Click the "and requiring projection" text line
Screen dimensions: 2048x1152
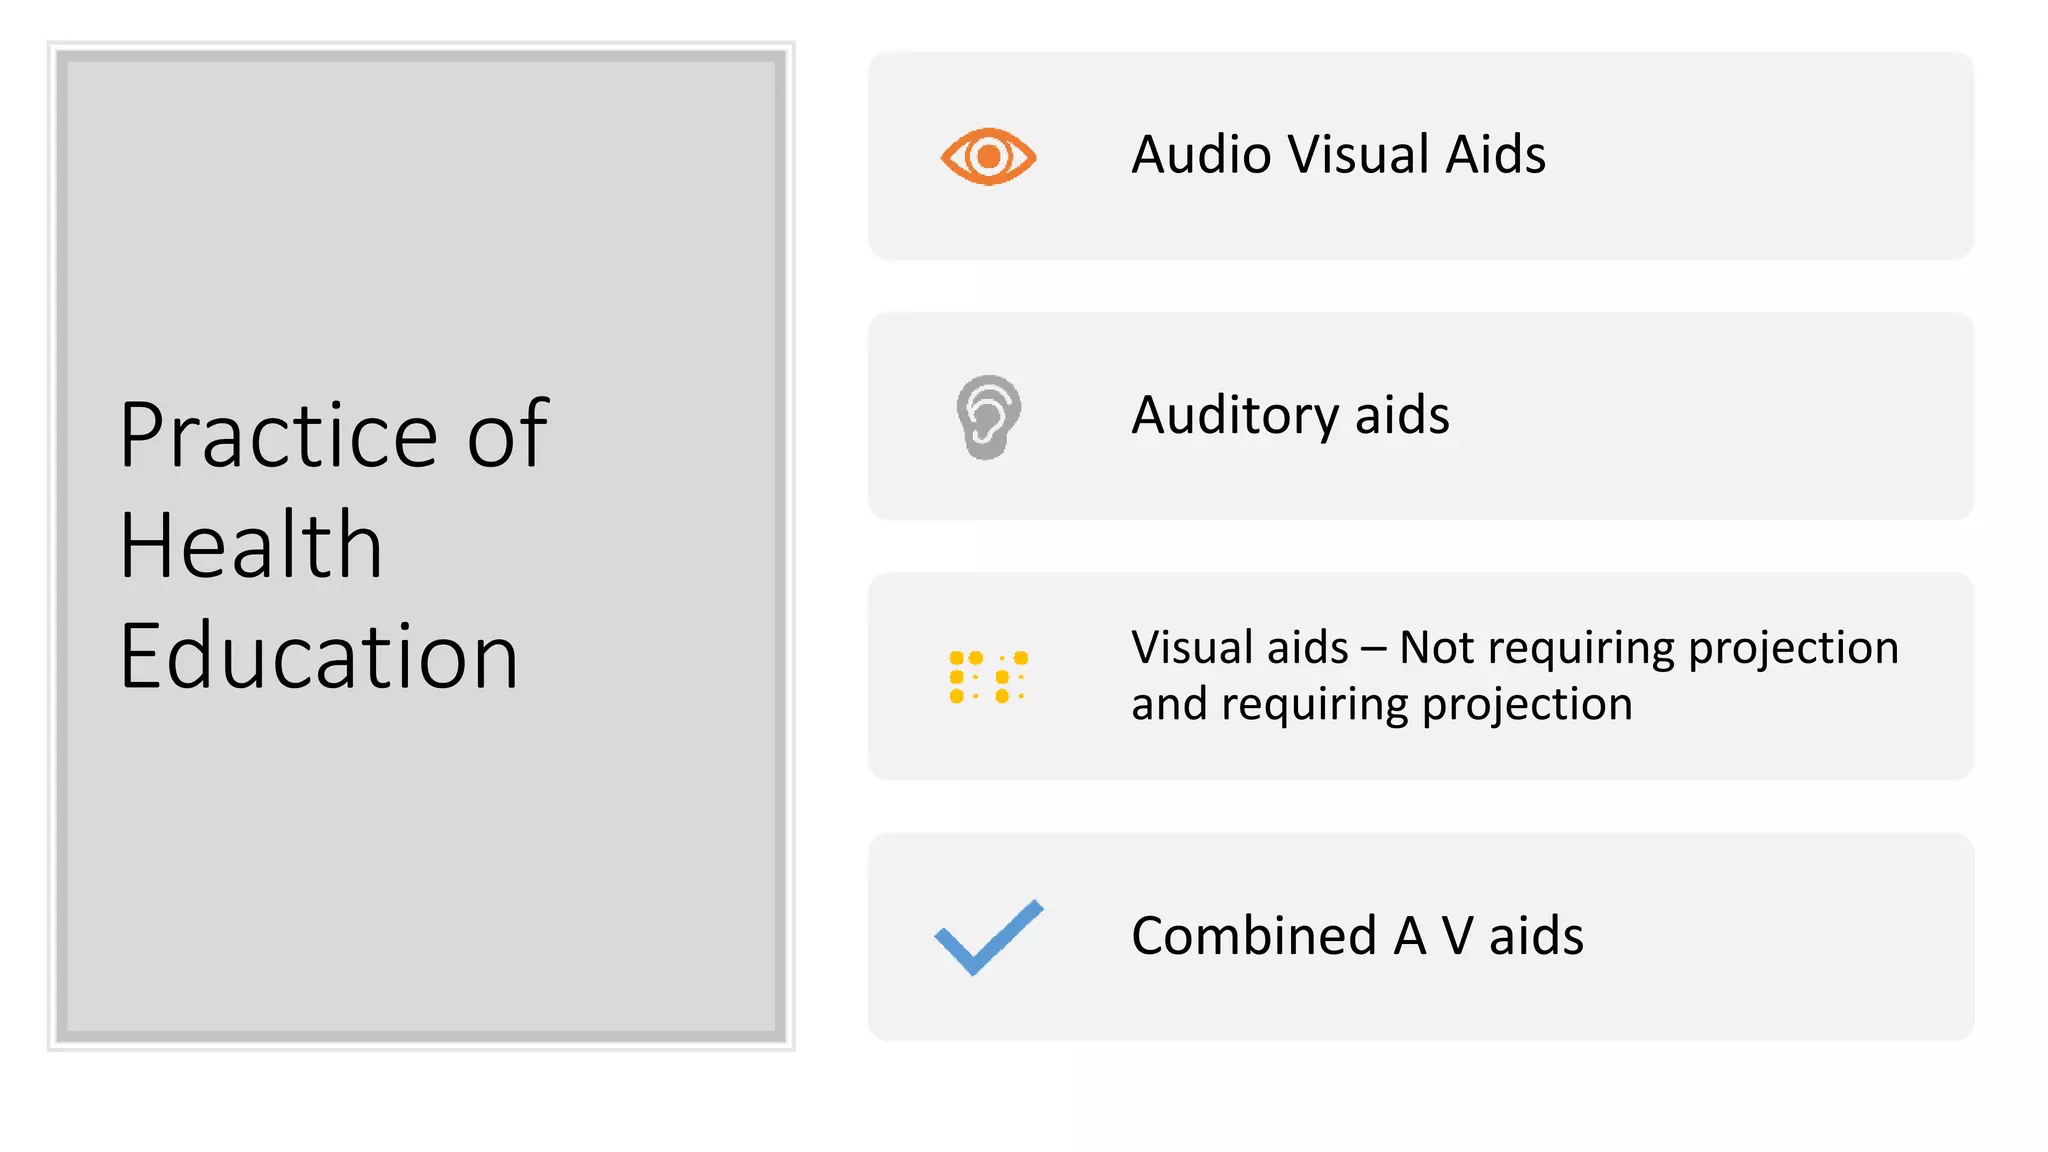pyautogui.click(x=1381, y=705)
